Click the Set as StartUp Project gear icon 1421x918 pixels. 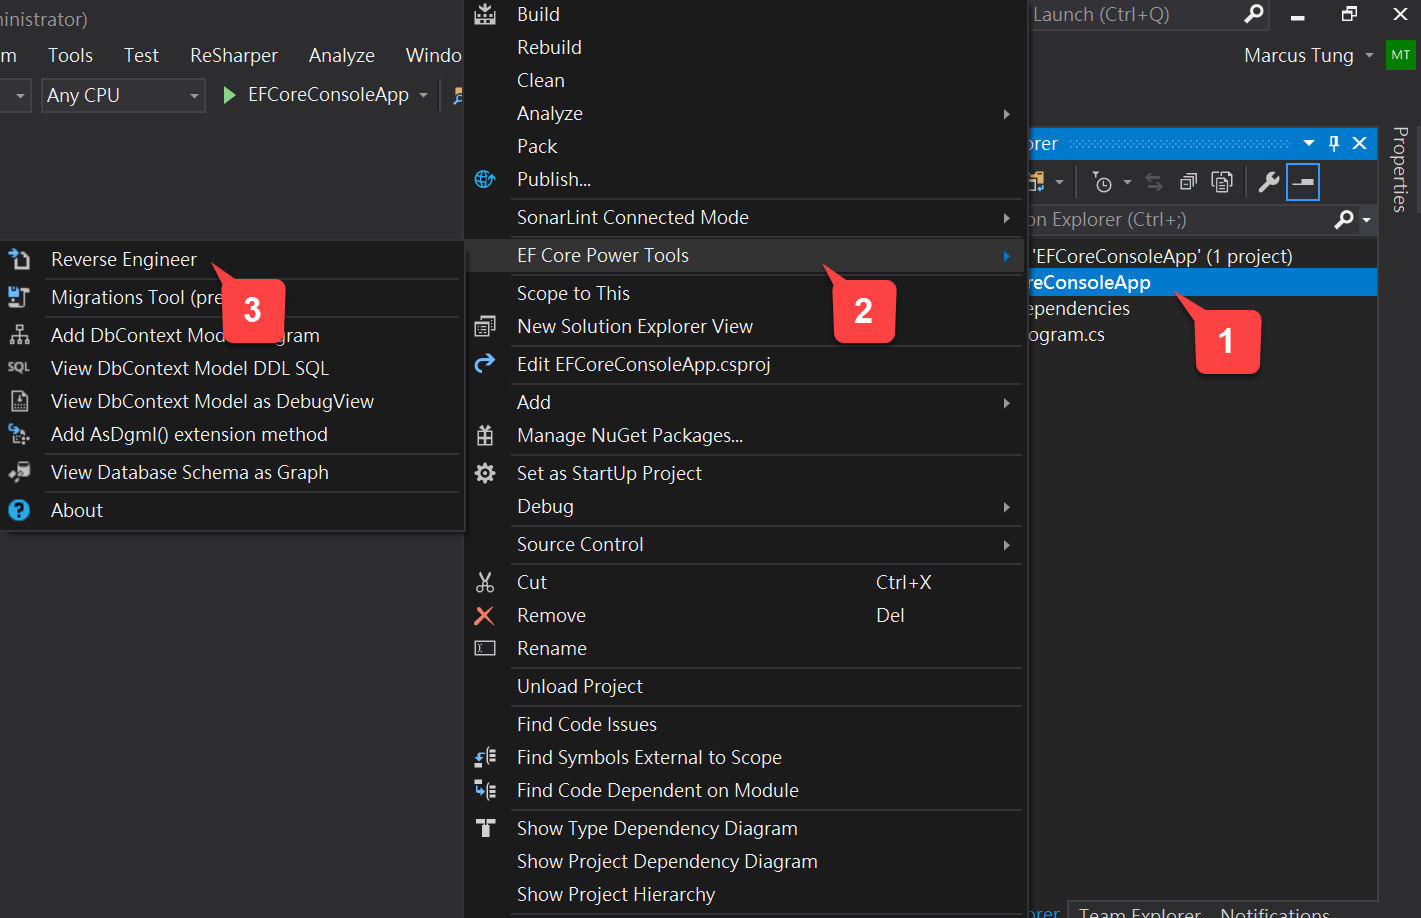pyautogui.click(x=486, y=473)
